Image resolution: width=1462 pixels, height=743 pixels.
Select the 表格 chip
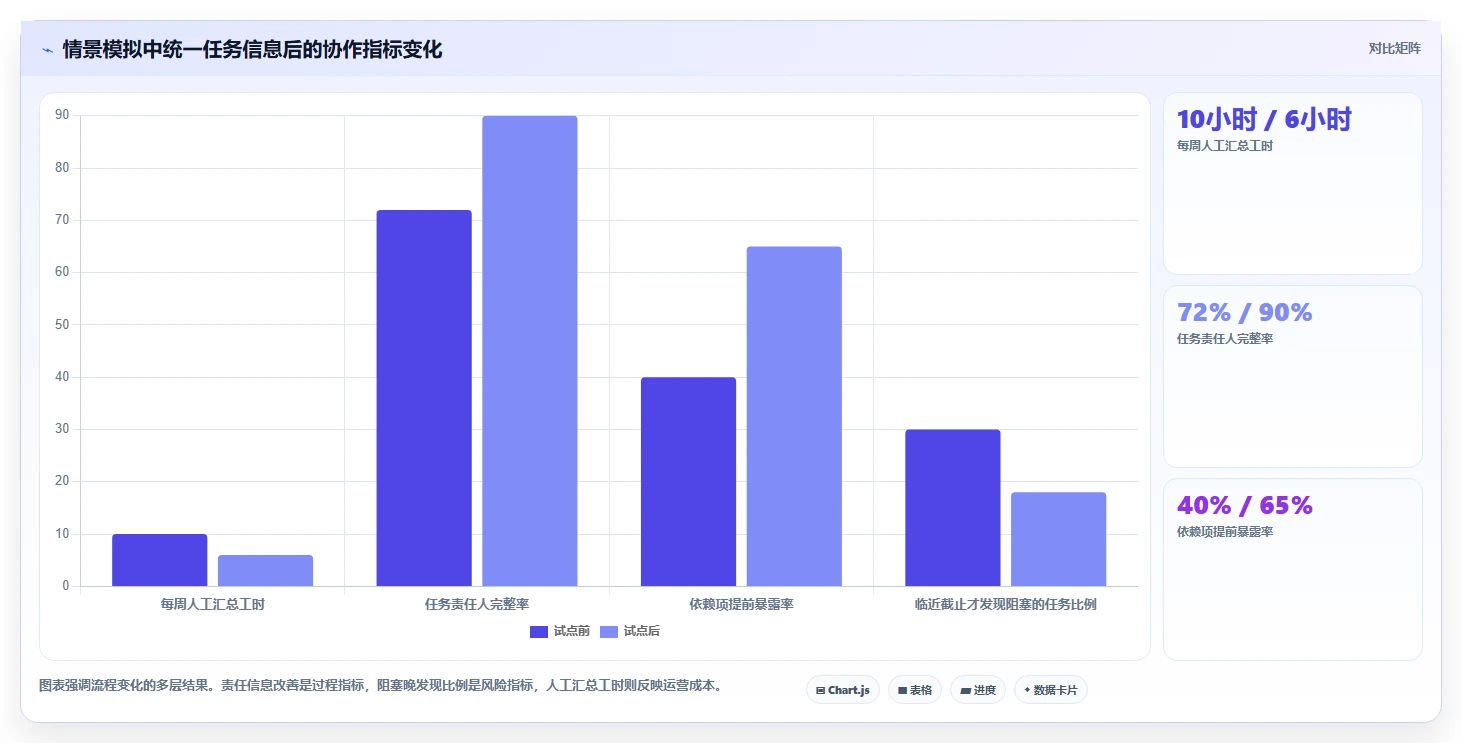click(914, 690)
